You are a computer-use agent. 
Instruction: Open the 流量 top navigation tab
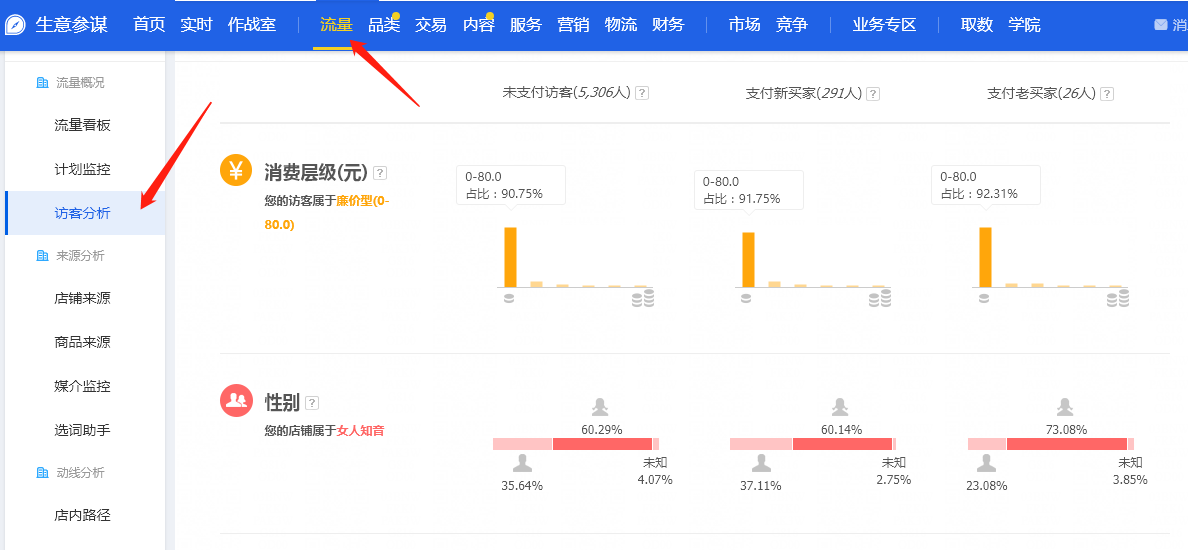click(x=336, y=25)
